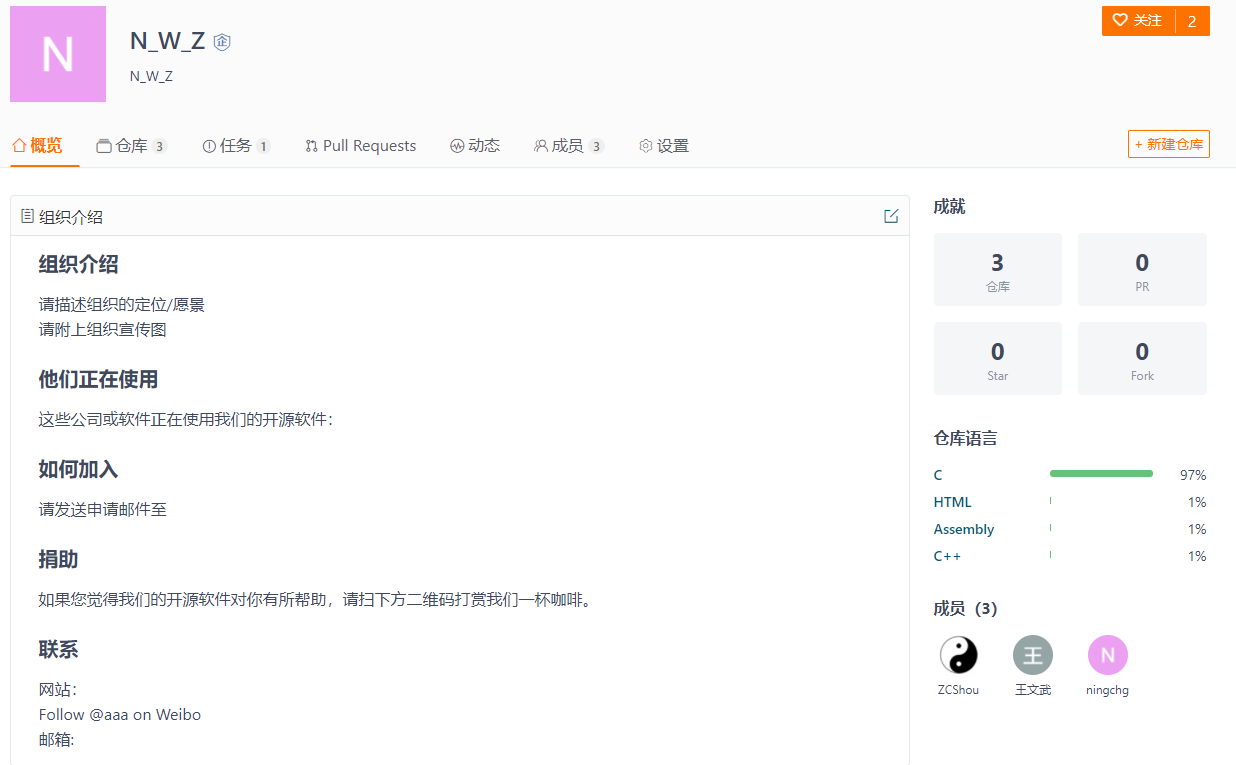Viewport: 1236px width, 765px height.
Task: Click 王文武's avatar
Action: (1032, 655)
